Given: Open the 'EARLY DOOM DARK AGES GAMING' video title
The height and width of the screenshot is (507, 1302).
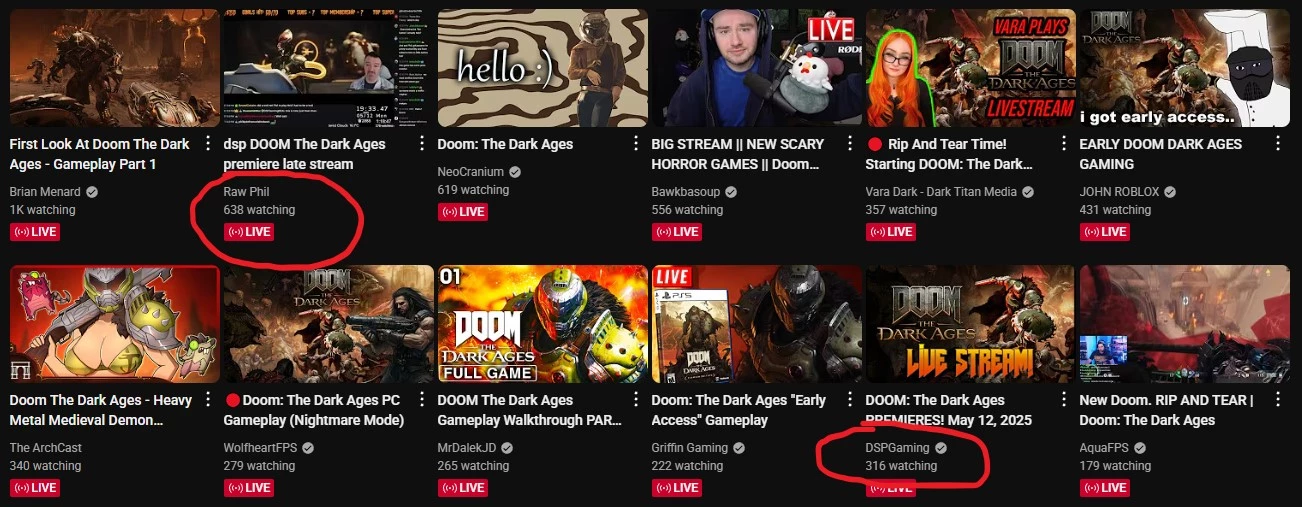Looking at the screenshot, I should click(x=1160, y=154).
